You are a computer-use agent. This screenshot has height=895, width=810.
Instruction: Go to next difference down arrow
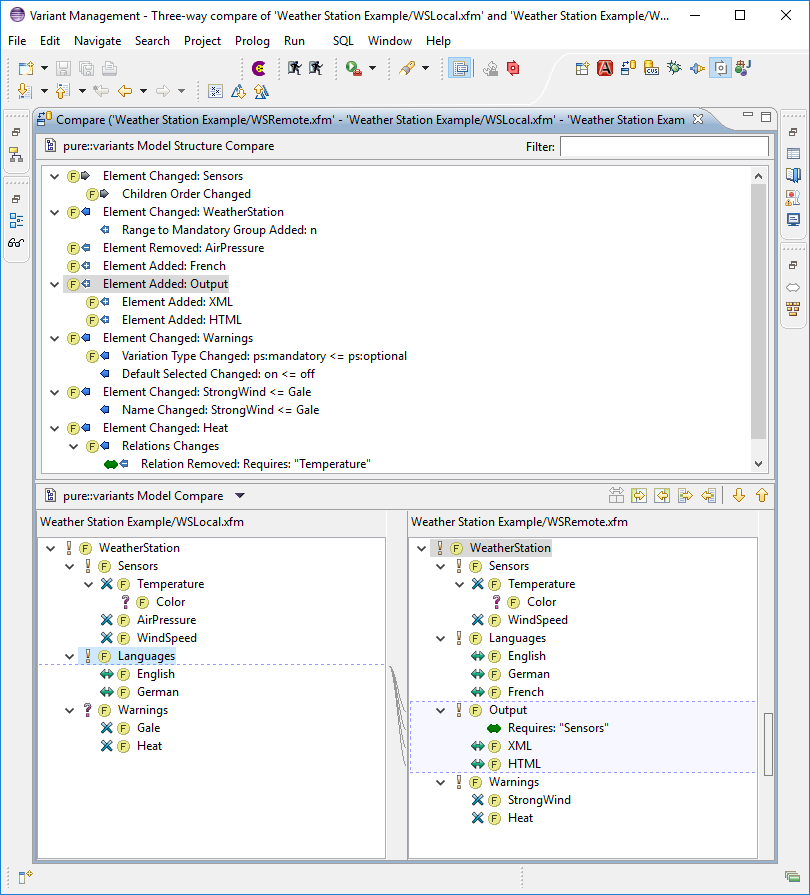pyautogui.click(x=739, y=495)
